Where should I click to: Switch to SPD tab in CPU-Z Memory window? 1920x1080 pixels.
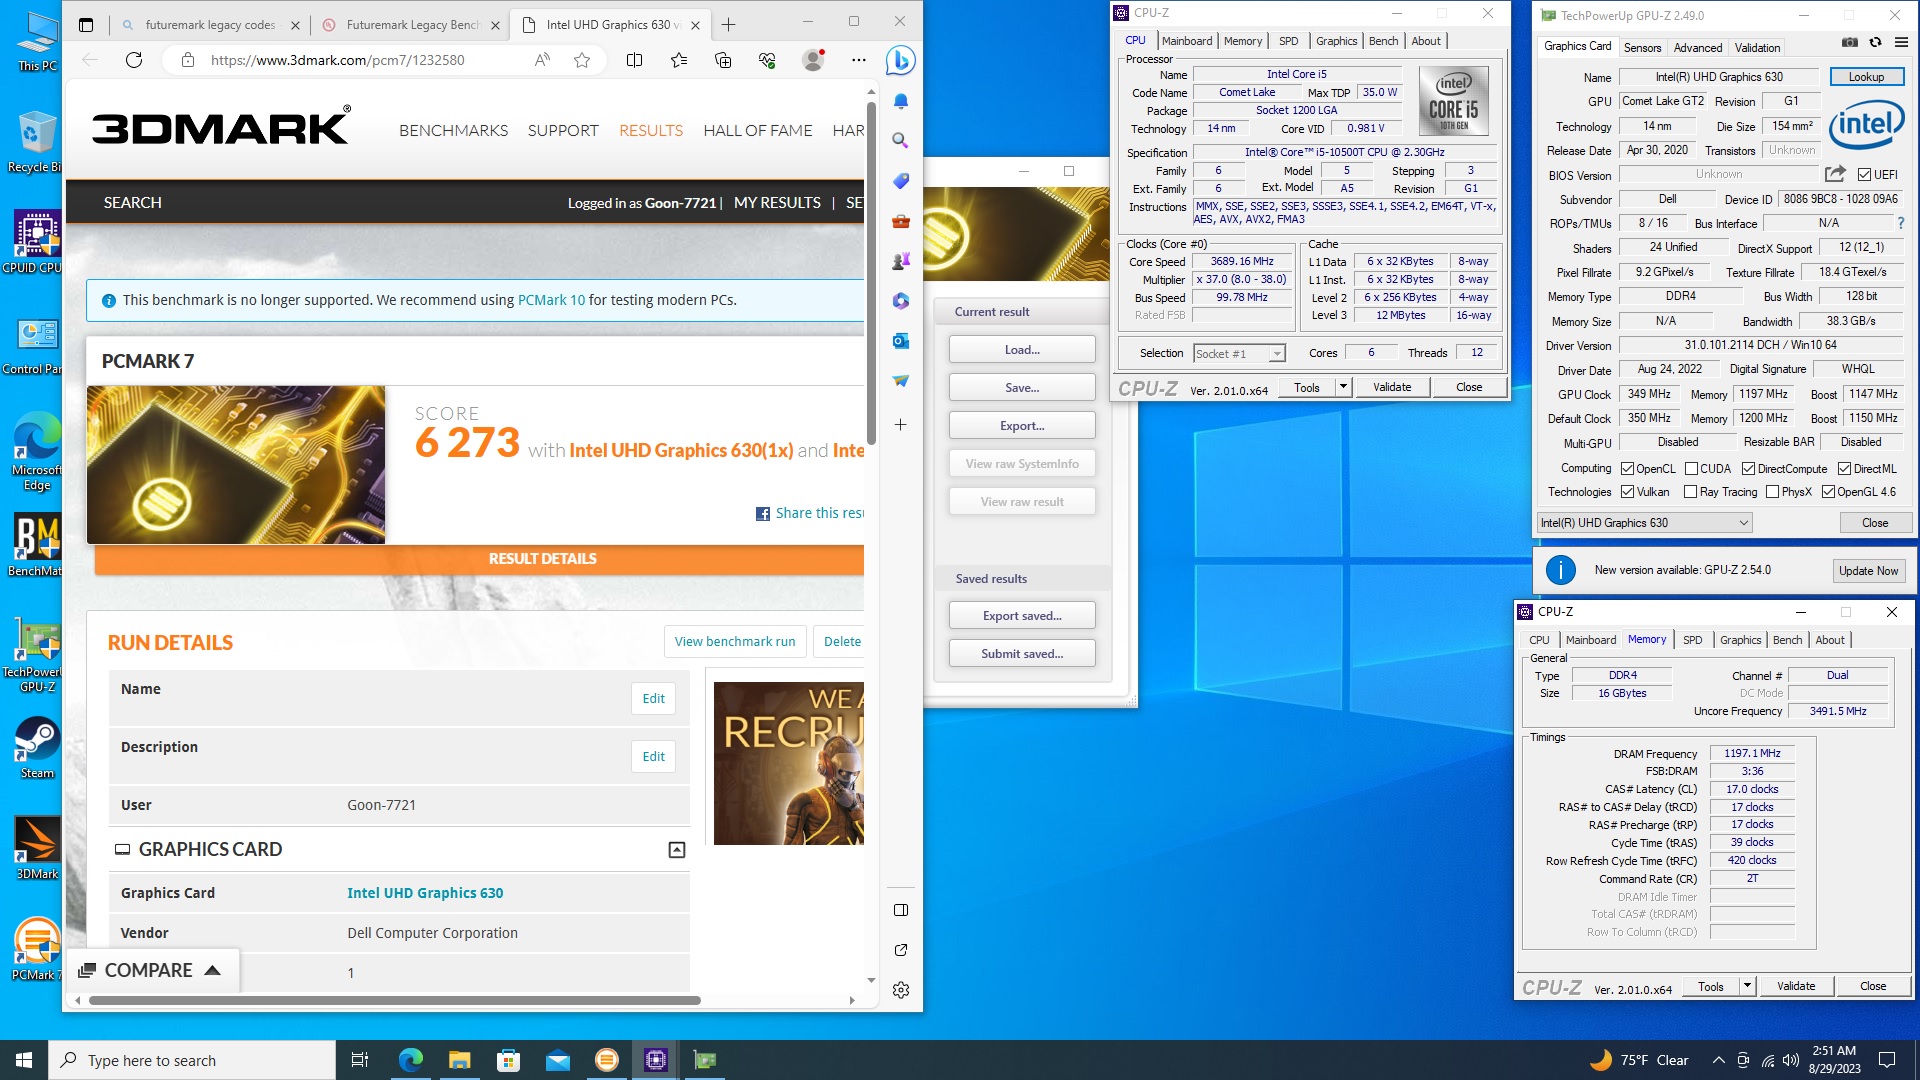point(1692,640)
